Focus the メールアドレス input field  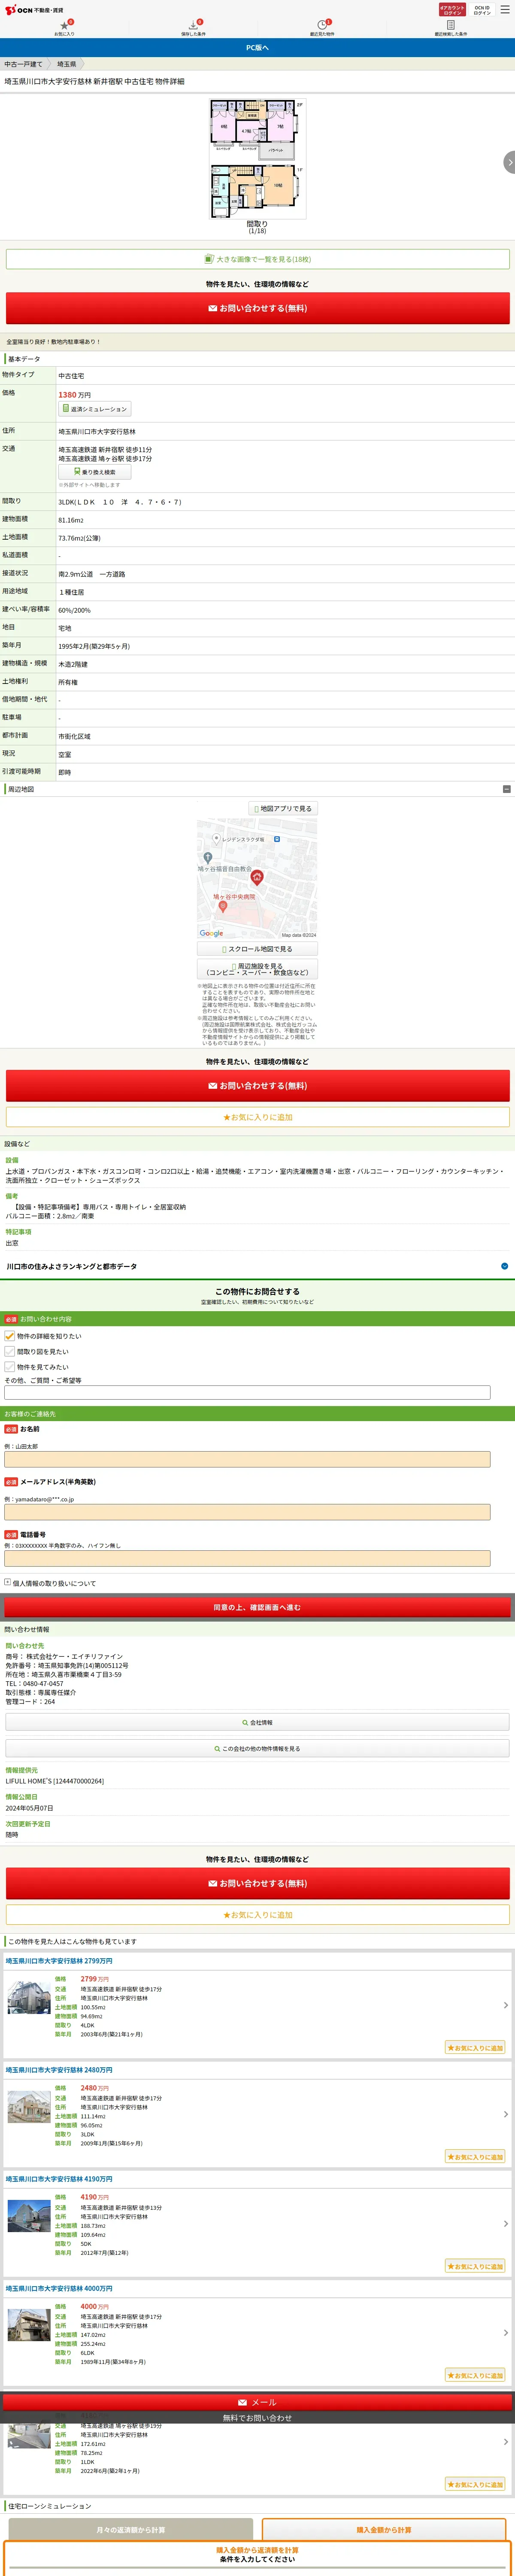coord(247,1512)
